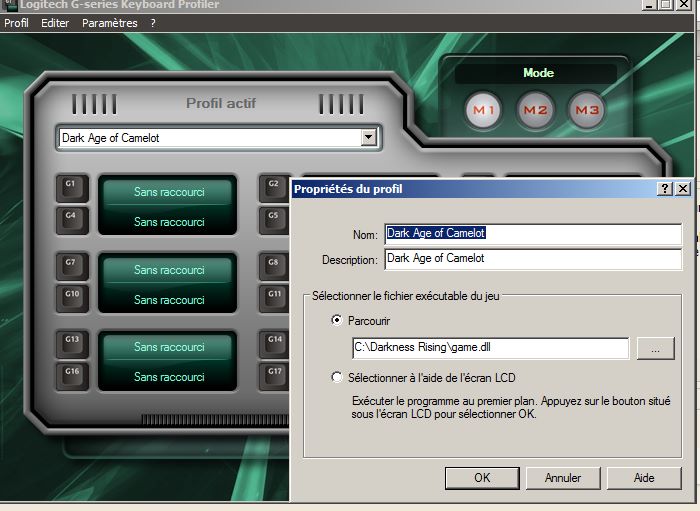This screenshot has width=700, height=511.
Task: Click the Aide button
Action: coord(644,478)
